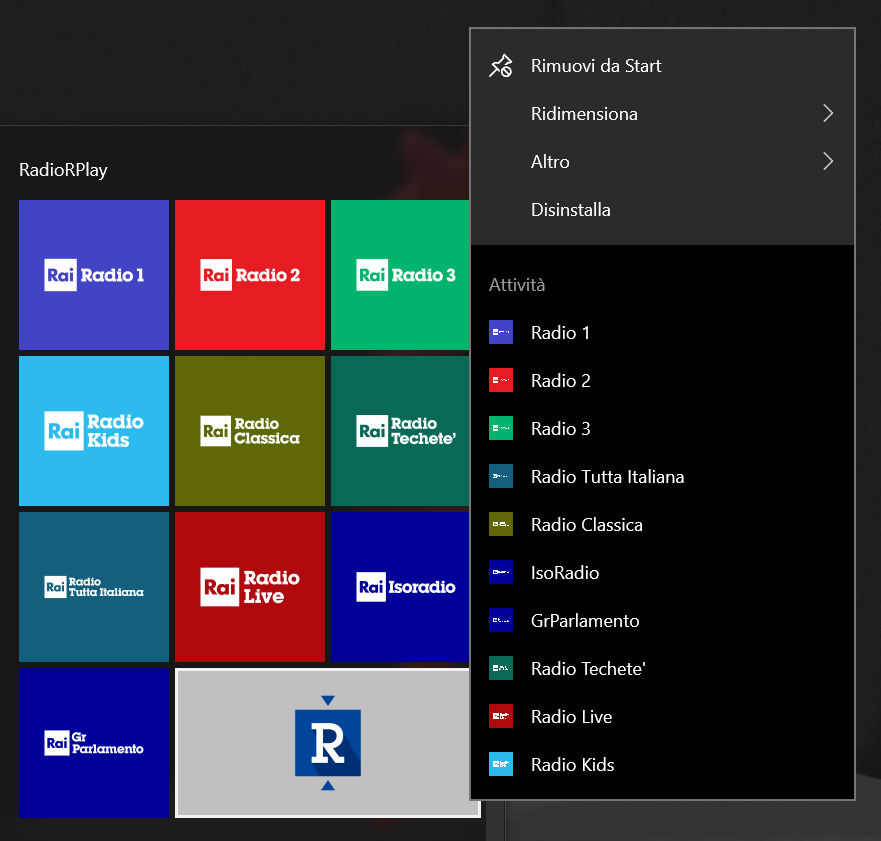Viewport: 881px width, 841px height.
Task: Choose Radio Kids in the Attività list
Action: coord(662,765)
